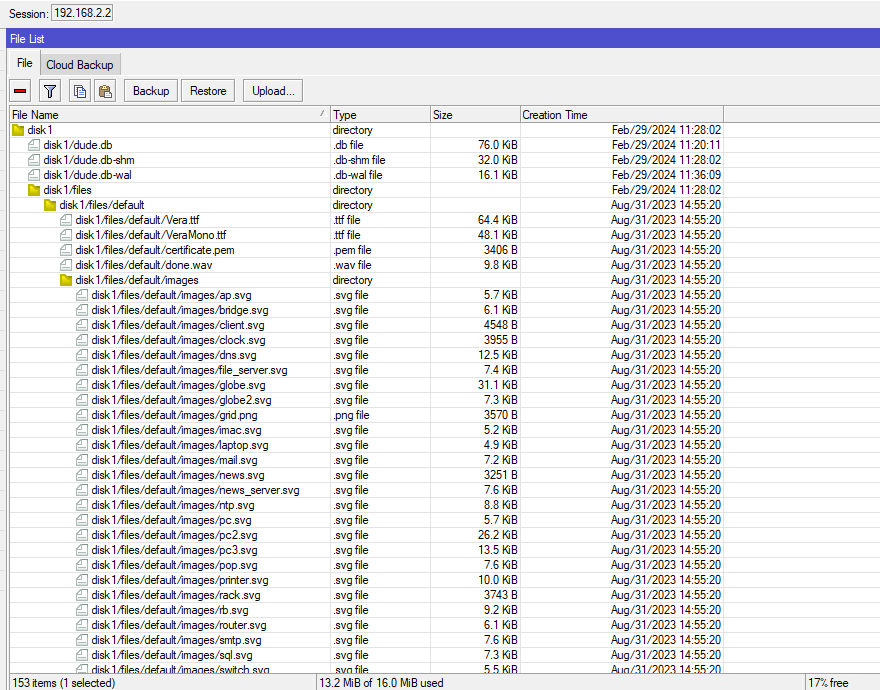This screenshot has height=690, width=880.
Task: Click file icon beside VeraMono.ttf
Action: pos(66,235)
